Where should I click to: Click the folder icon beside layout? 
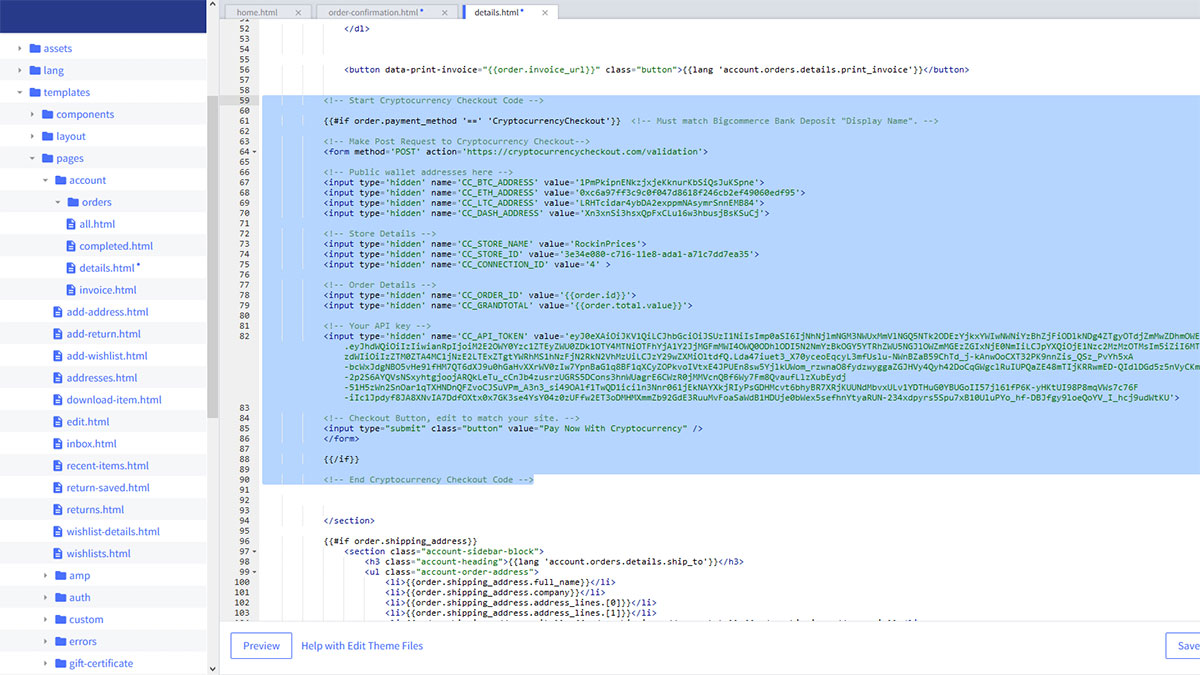(48, 136)
